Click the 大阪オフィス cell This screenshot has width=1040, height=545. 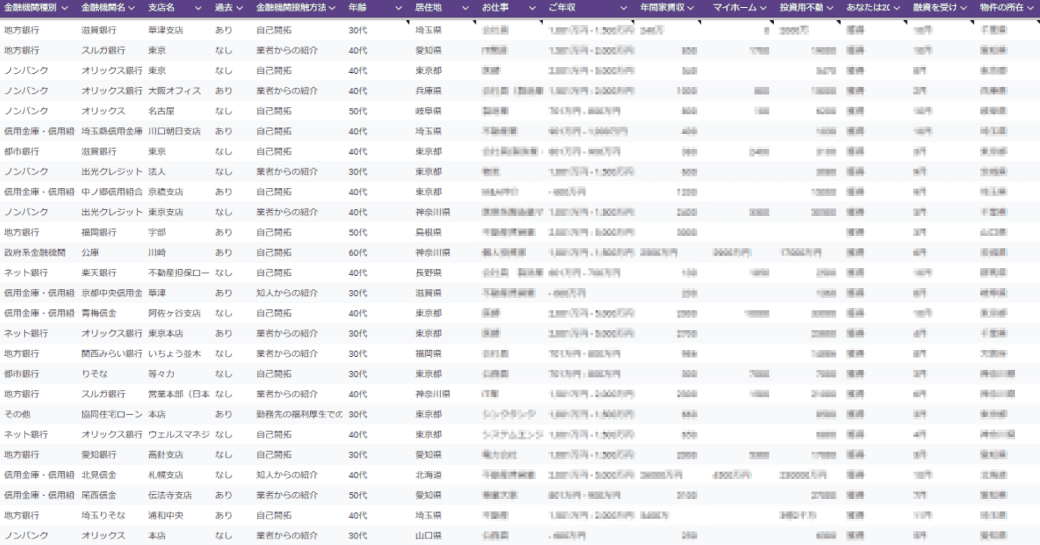tap(174, 91)
